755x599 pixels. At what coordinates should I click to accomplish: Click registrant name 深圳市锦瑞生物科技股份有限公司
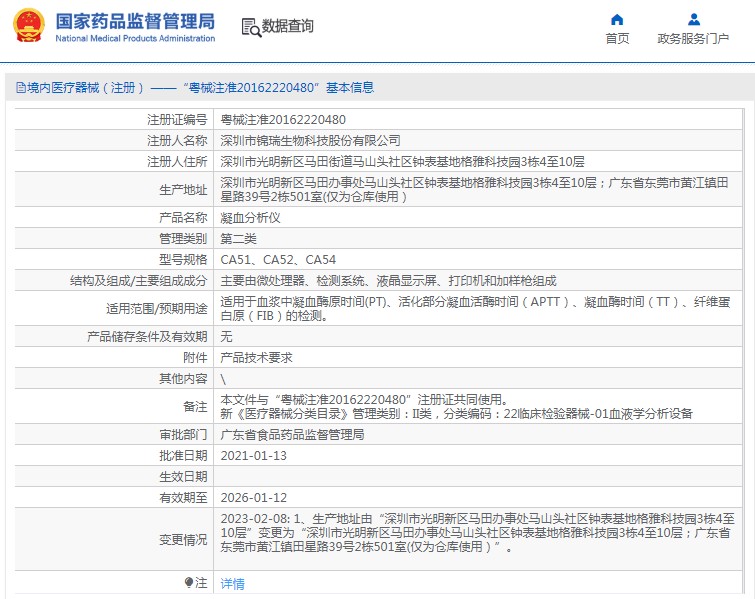(x=310, y=141)
